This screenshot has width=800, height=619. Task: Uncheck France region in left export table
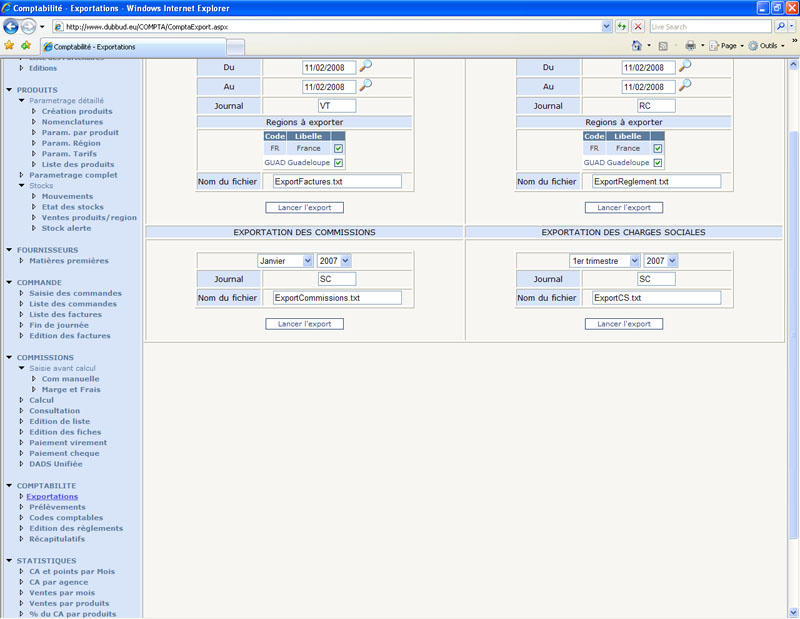point(338,149)
